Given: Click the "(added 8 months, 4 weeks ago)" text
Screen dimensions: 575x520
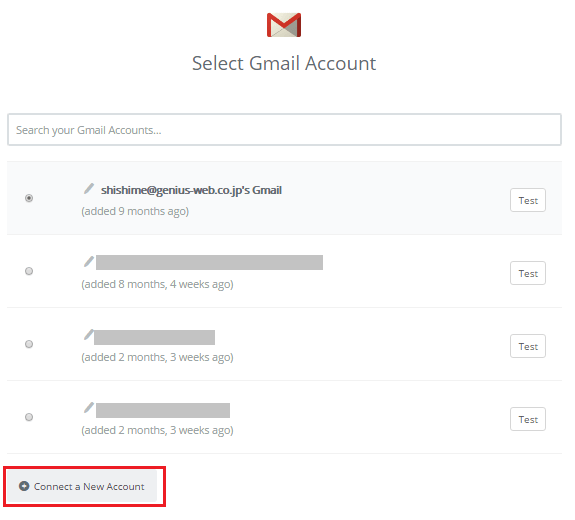Looking at the screenshot, I should click(157, 284).
